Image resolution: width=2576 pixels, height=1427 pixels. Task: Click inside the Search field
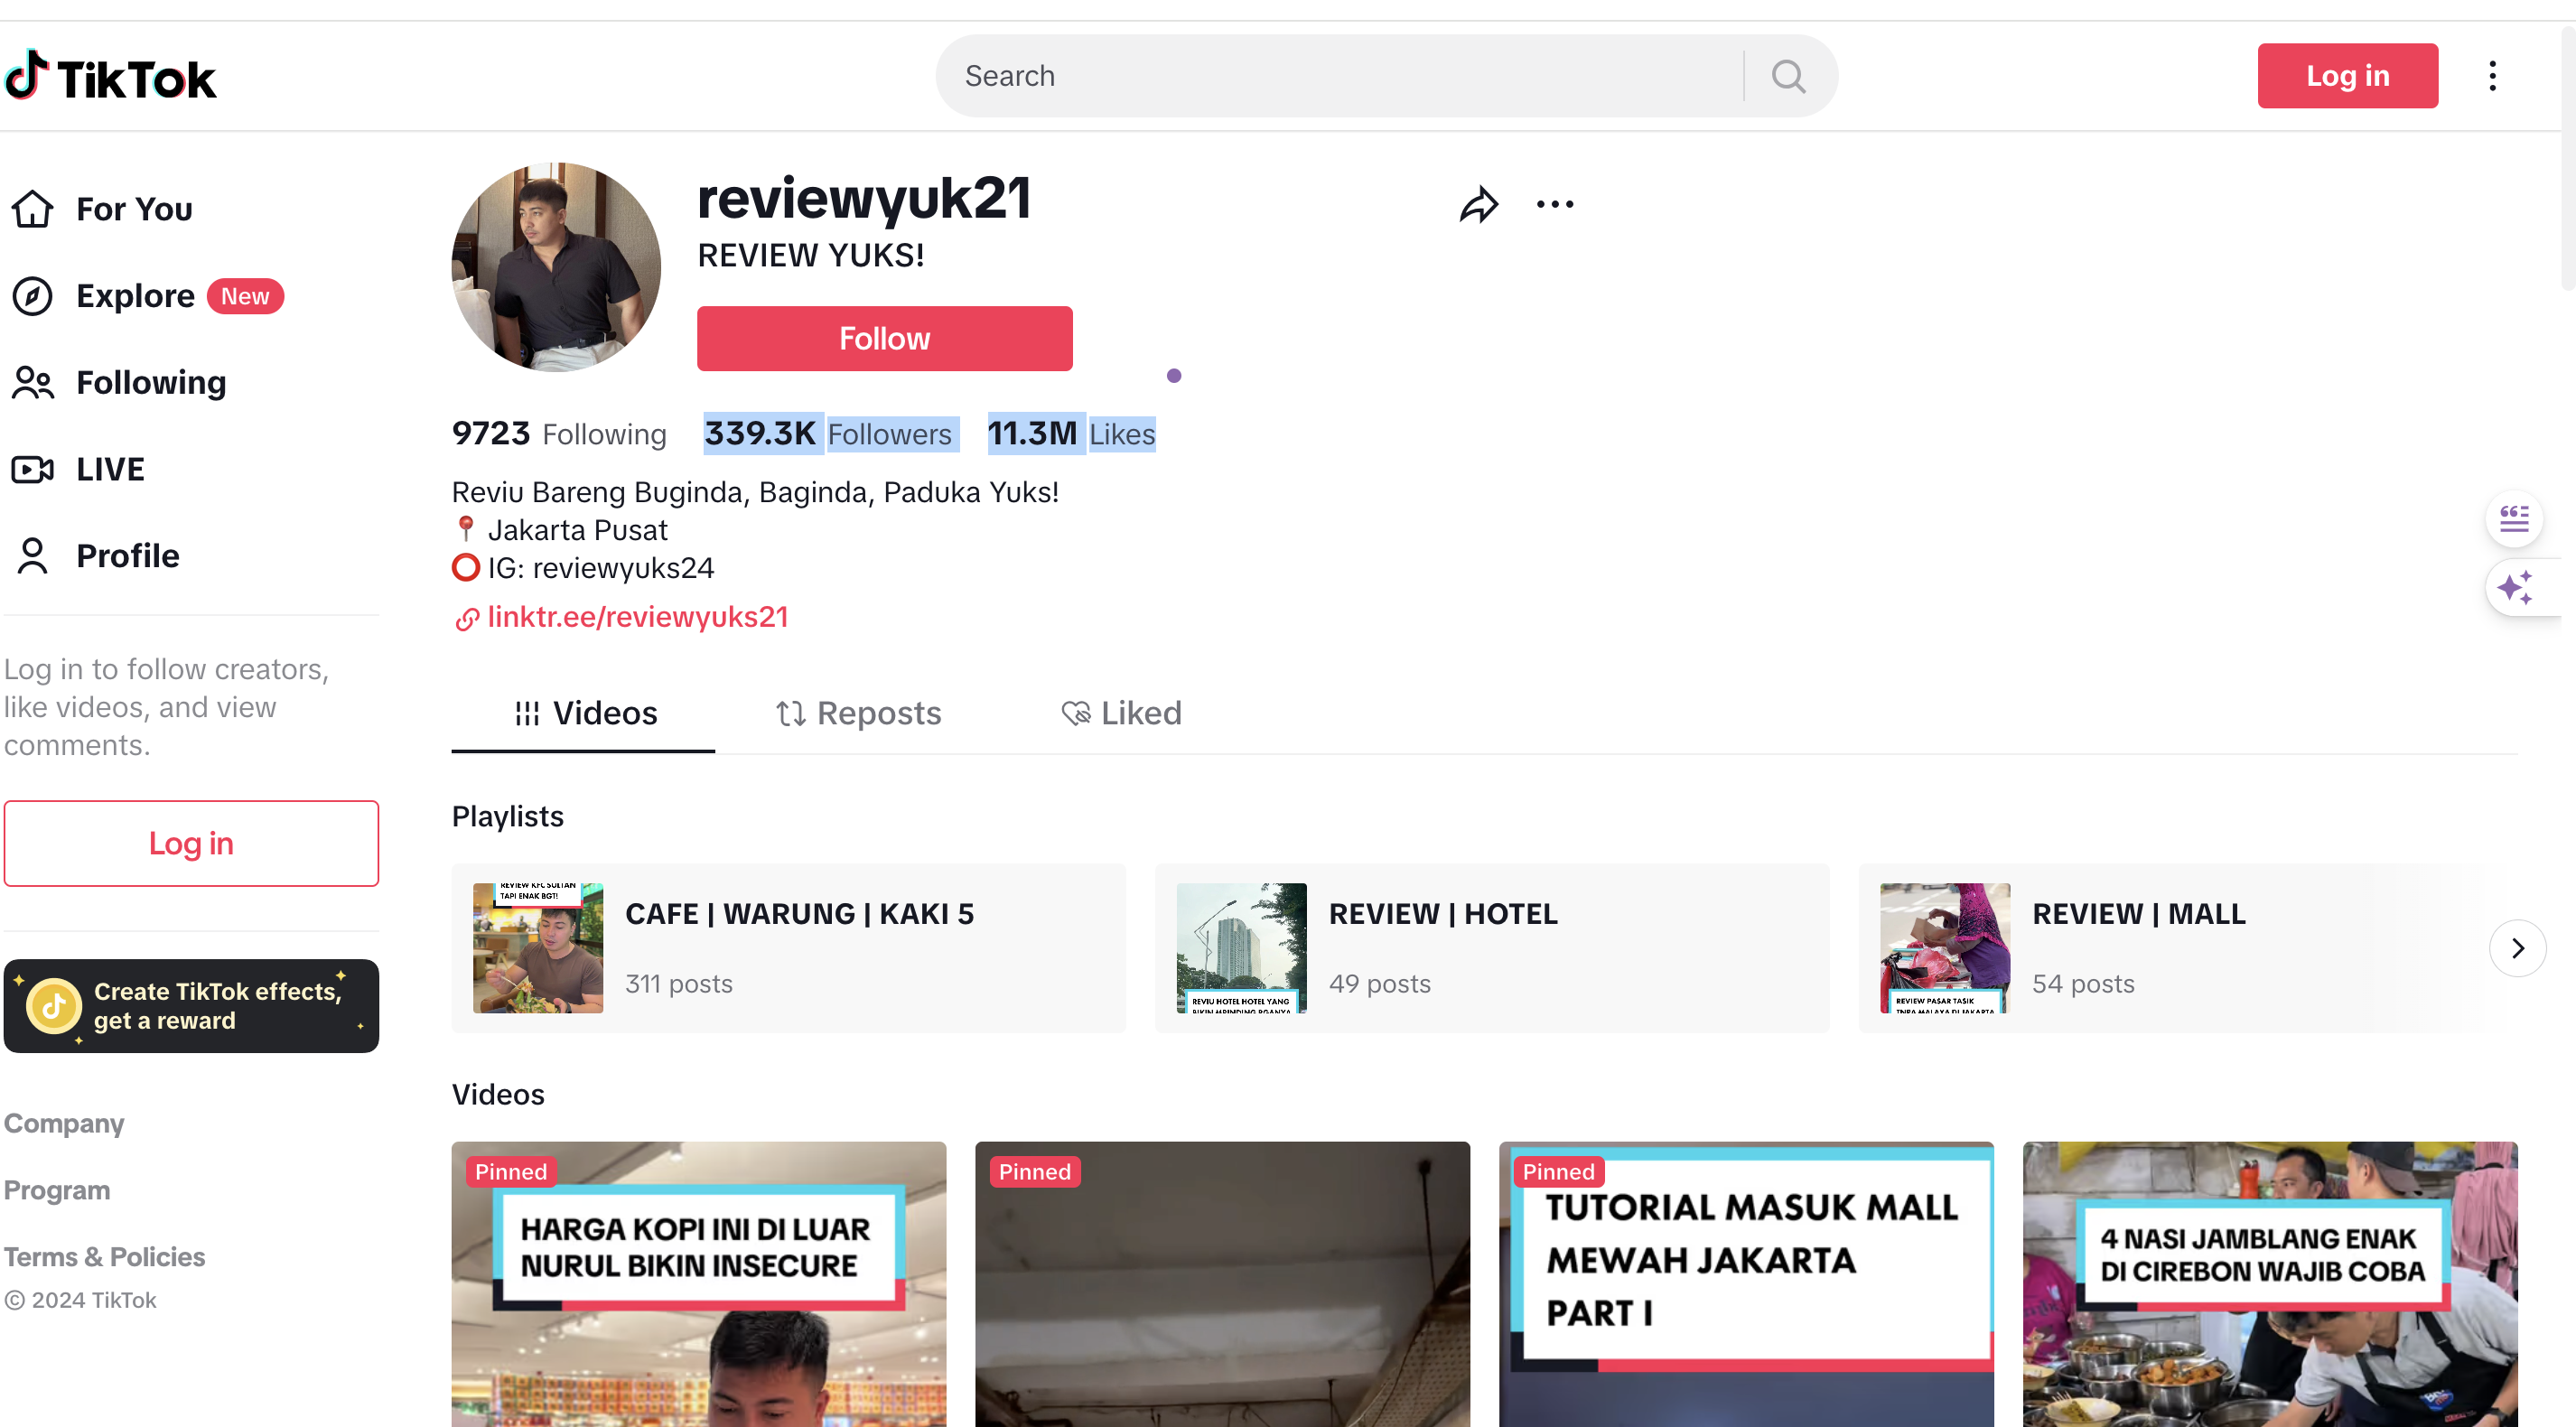point(1340,76)
